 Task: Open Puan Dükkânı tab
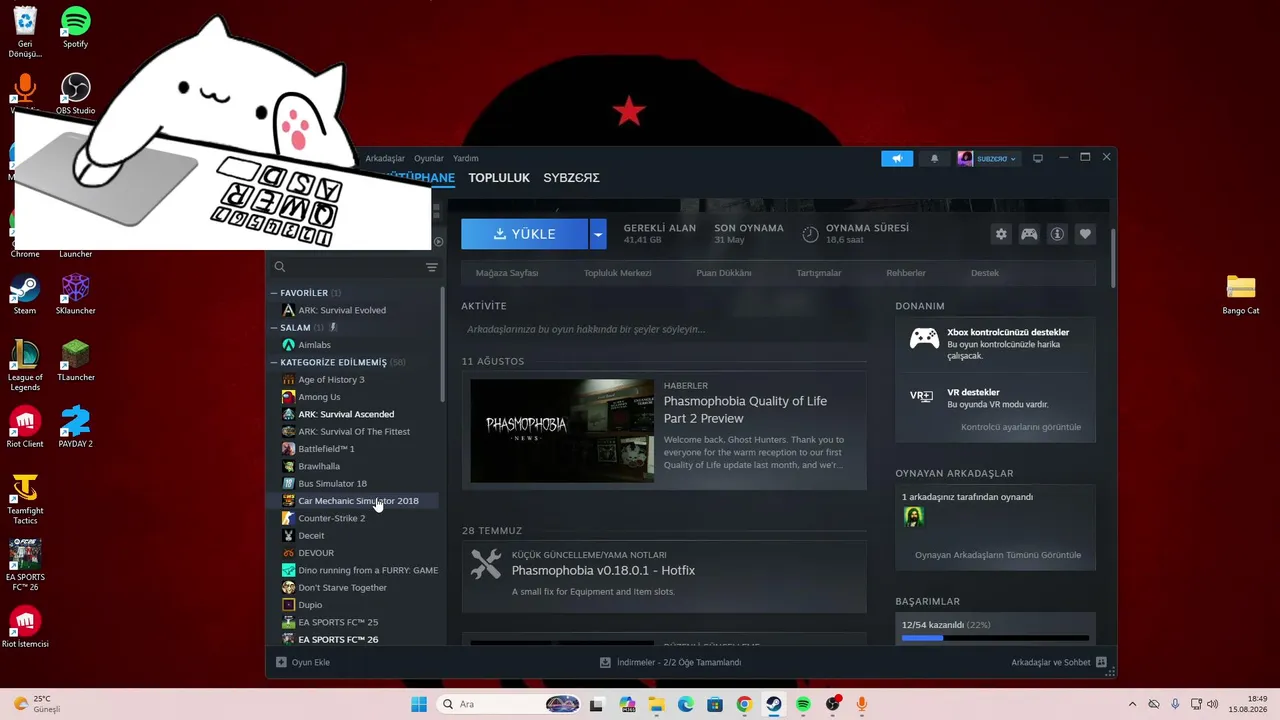(724, 273)
